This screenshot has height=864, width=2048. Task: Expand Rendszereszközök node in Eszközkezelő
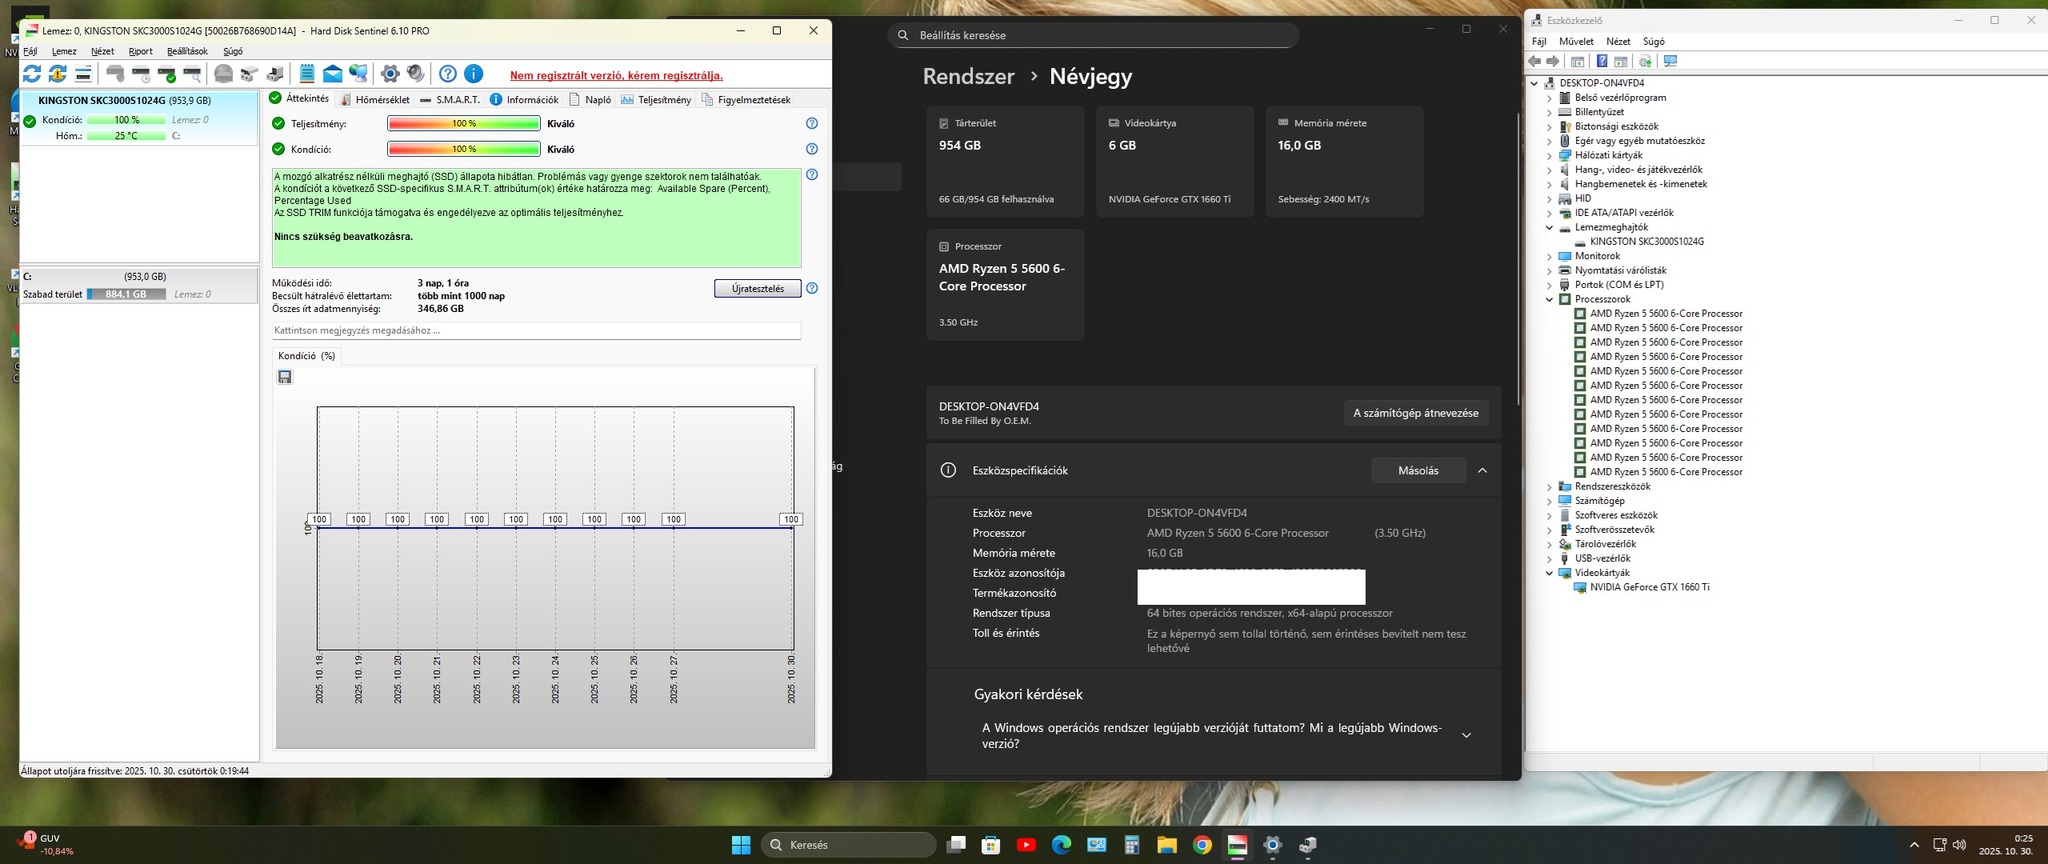click(x=1550, y=486)
